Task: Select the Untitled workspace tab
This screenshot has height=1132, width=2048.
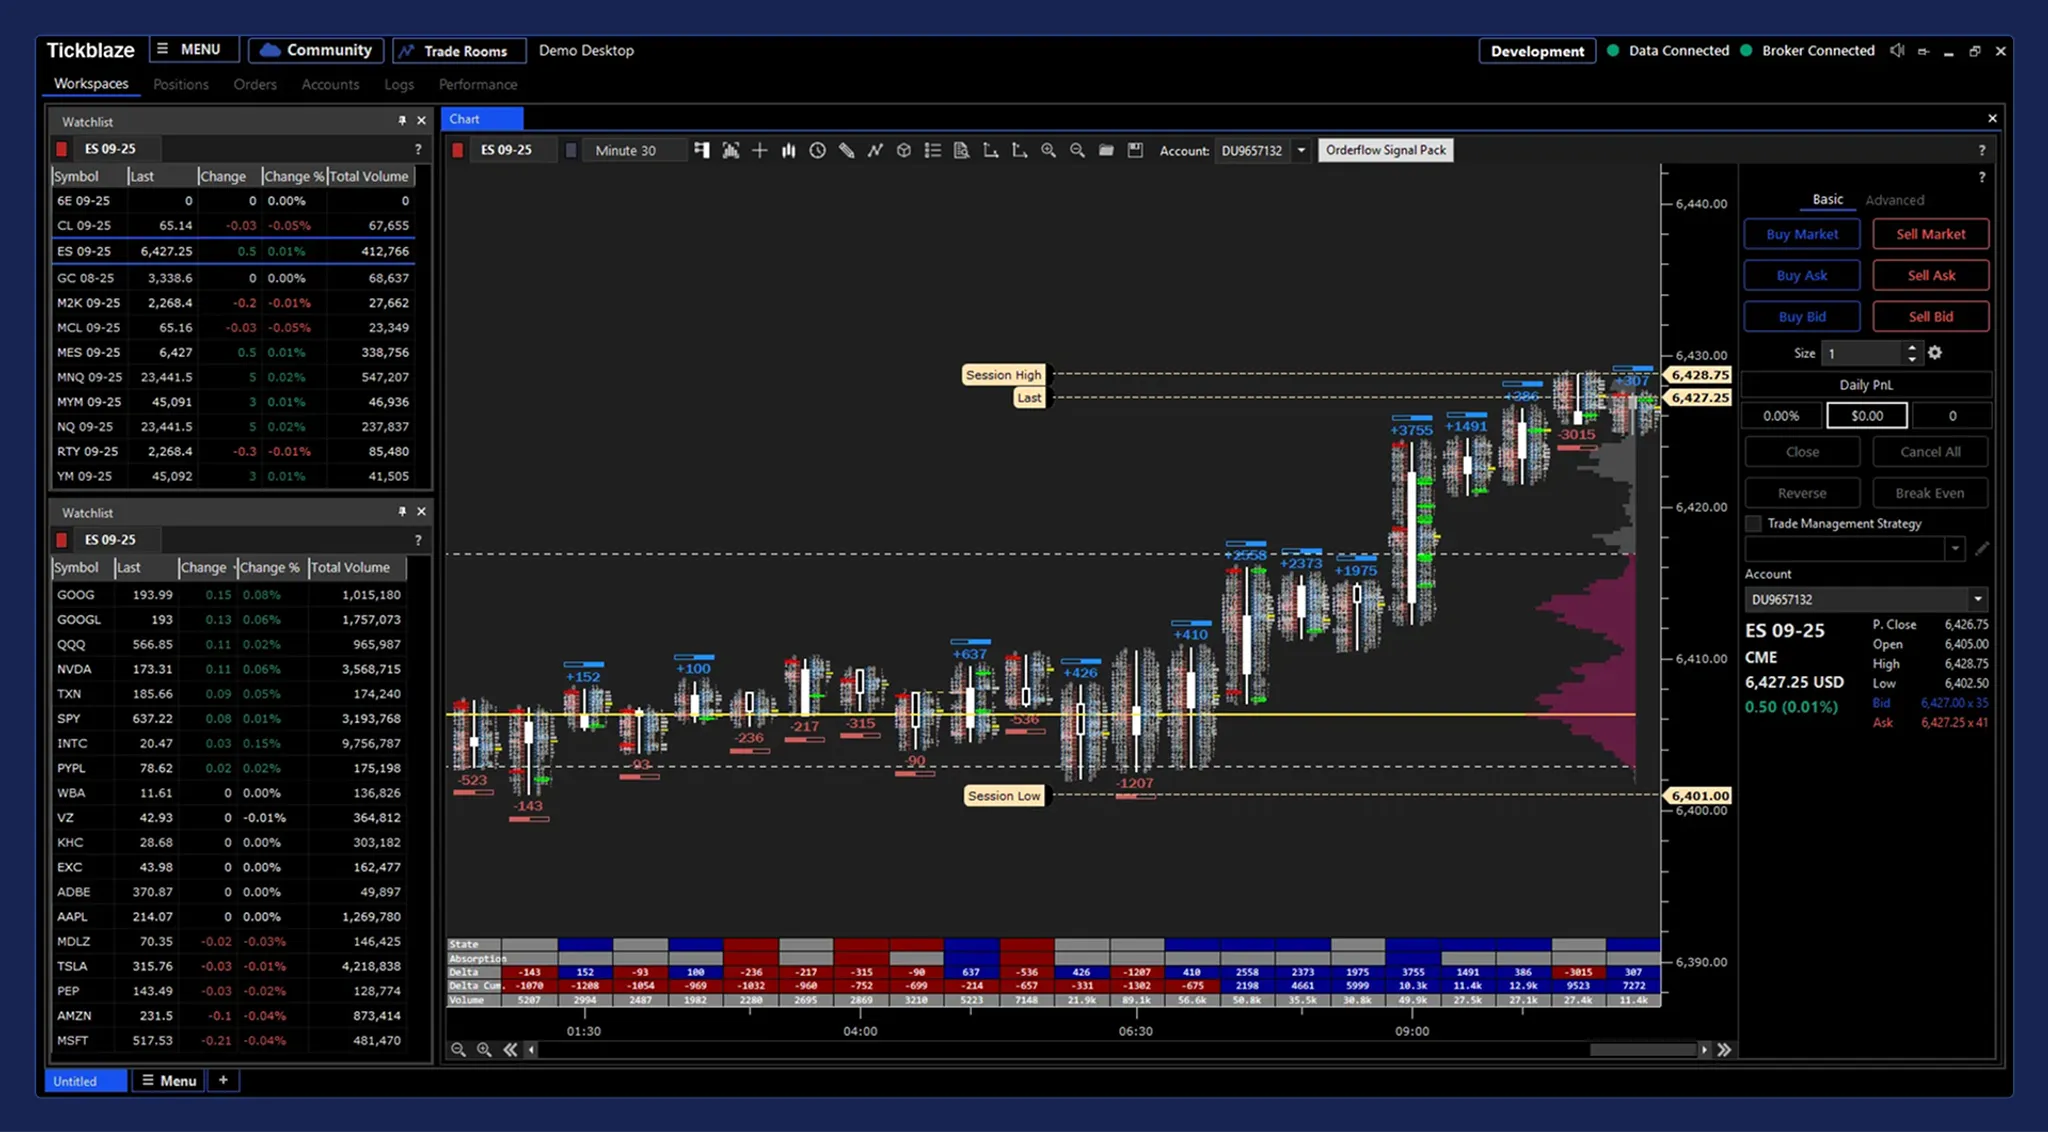Action: pyautogui.click(x=86, y=1081)
